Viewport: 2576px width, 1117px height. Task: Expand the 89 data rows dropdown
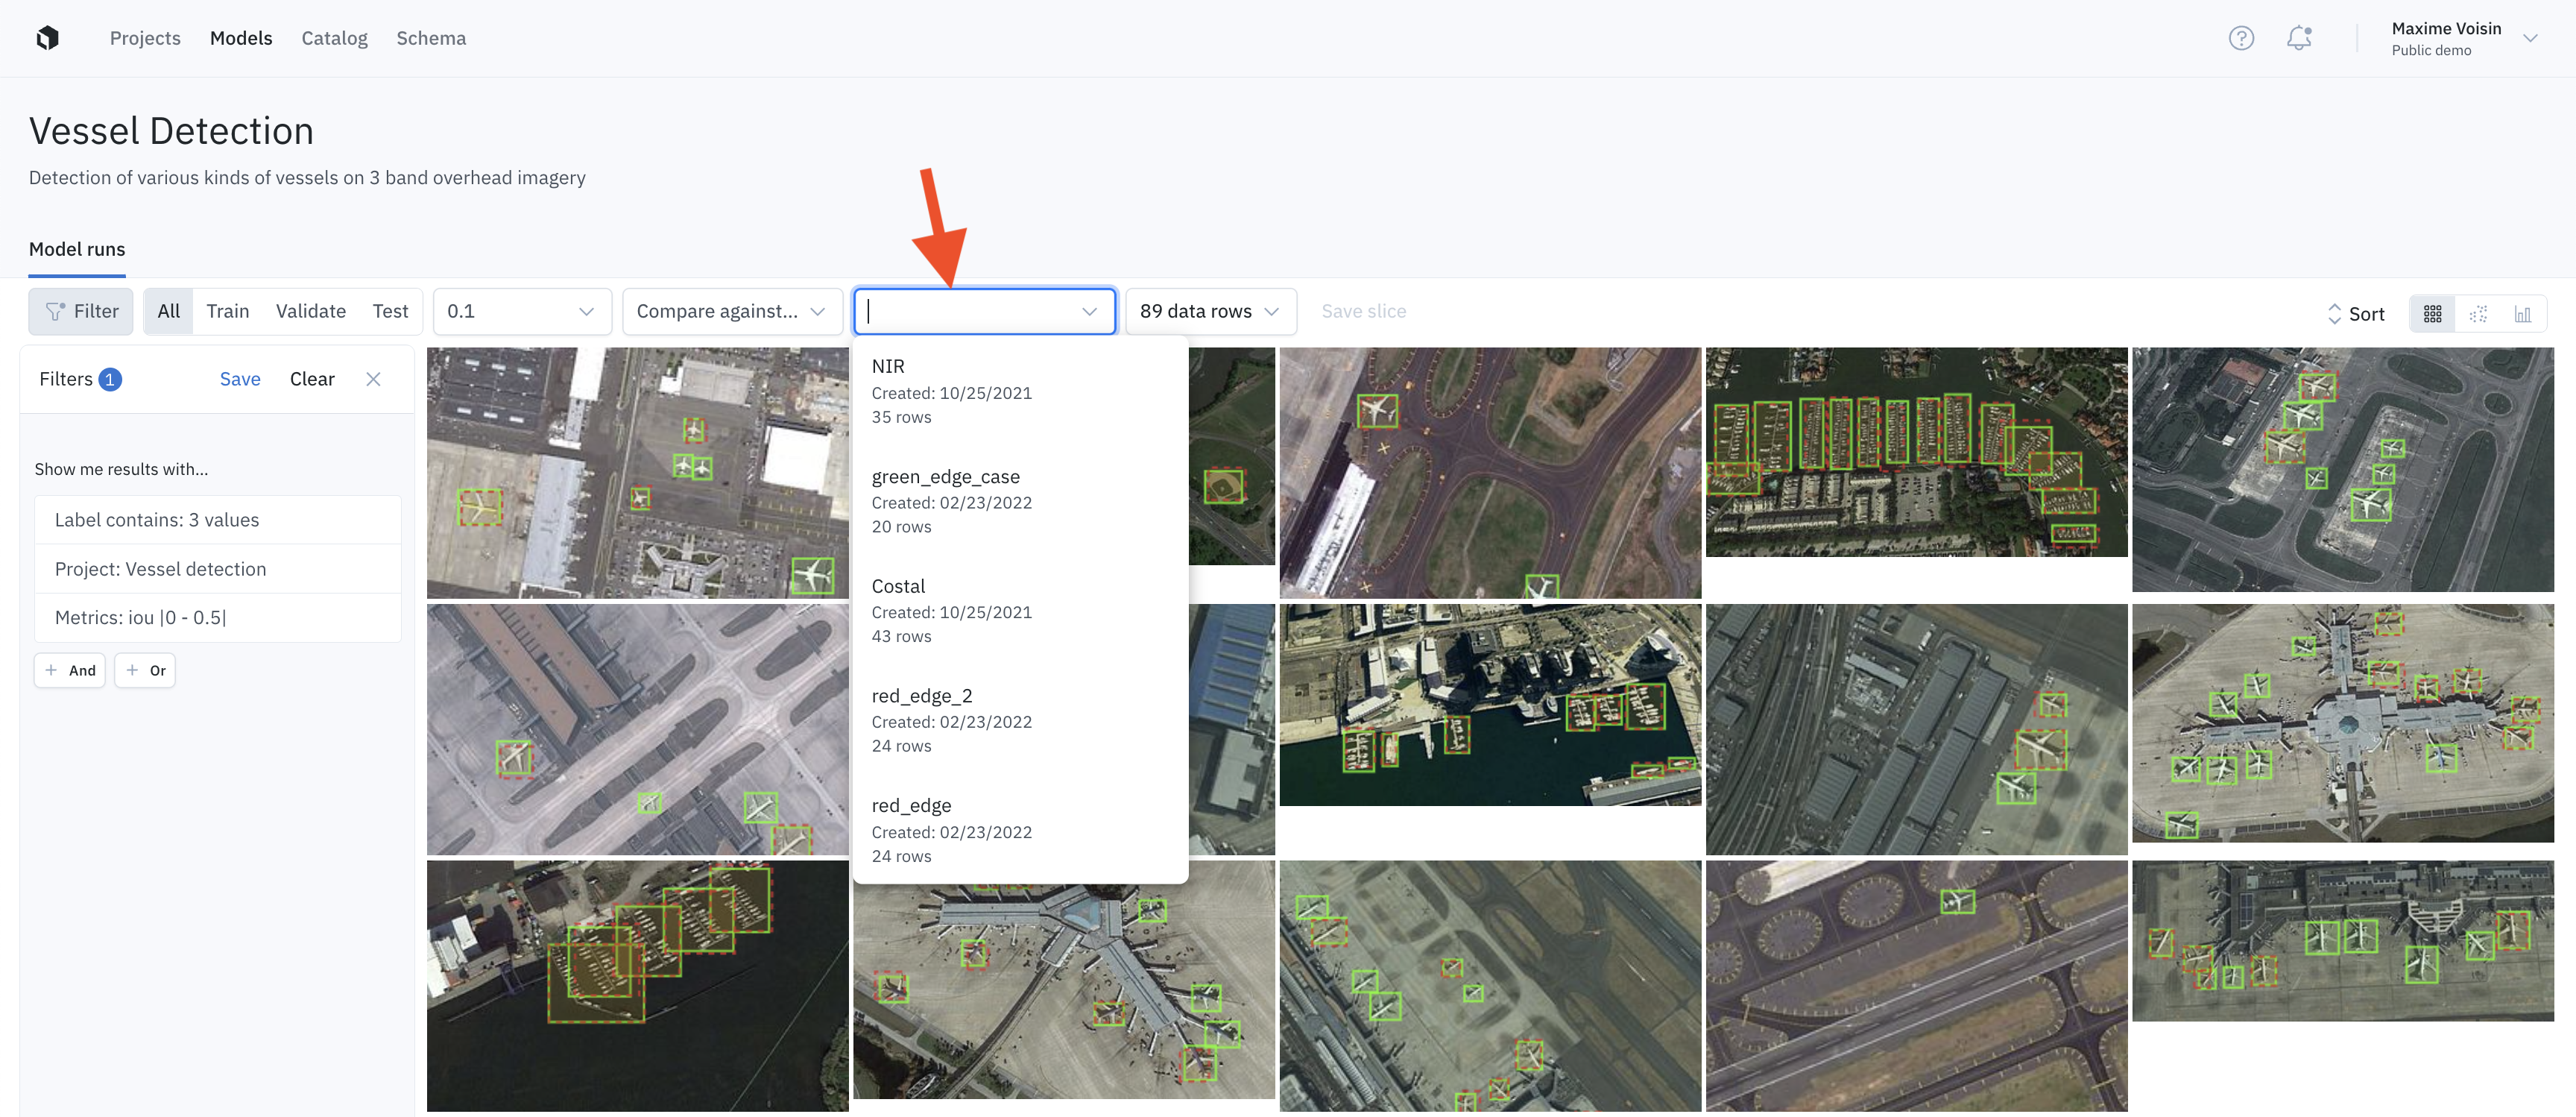pos(1210,311)
